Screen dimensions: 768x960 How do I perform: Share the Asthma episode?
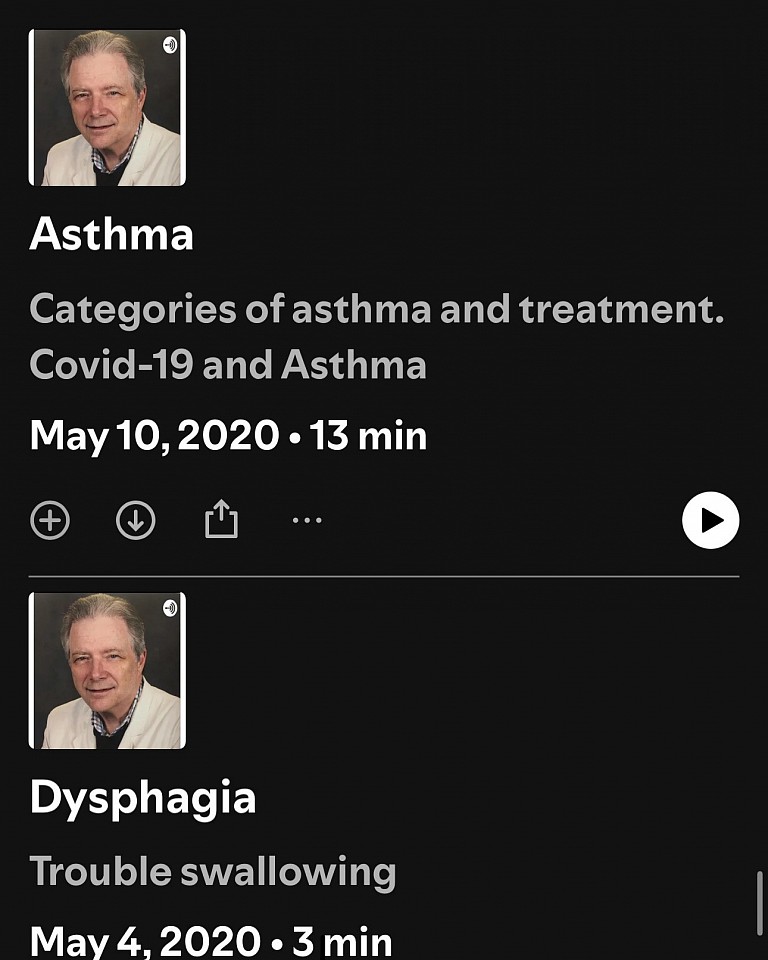221,520
